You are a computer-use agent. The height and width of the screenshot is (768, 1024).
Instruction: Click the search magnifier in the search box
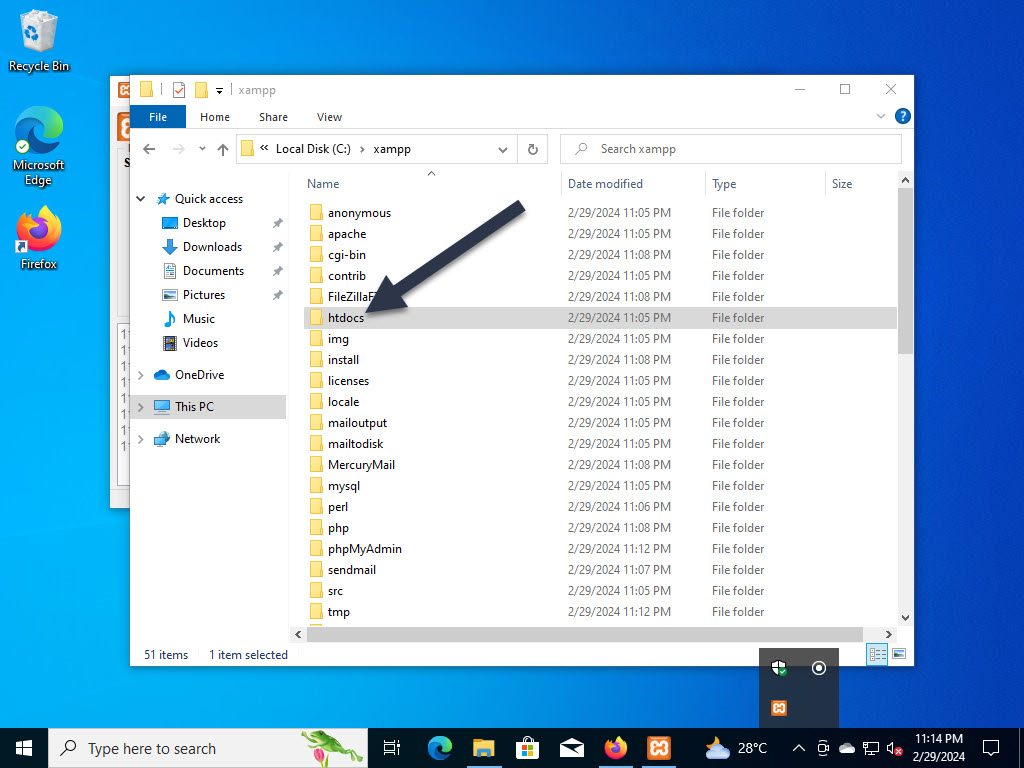[x=581, y=148]
